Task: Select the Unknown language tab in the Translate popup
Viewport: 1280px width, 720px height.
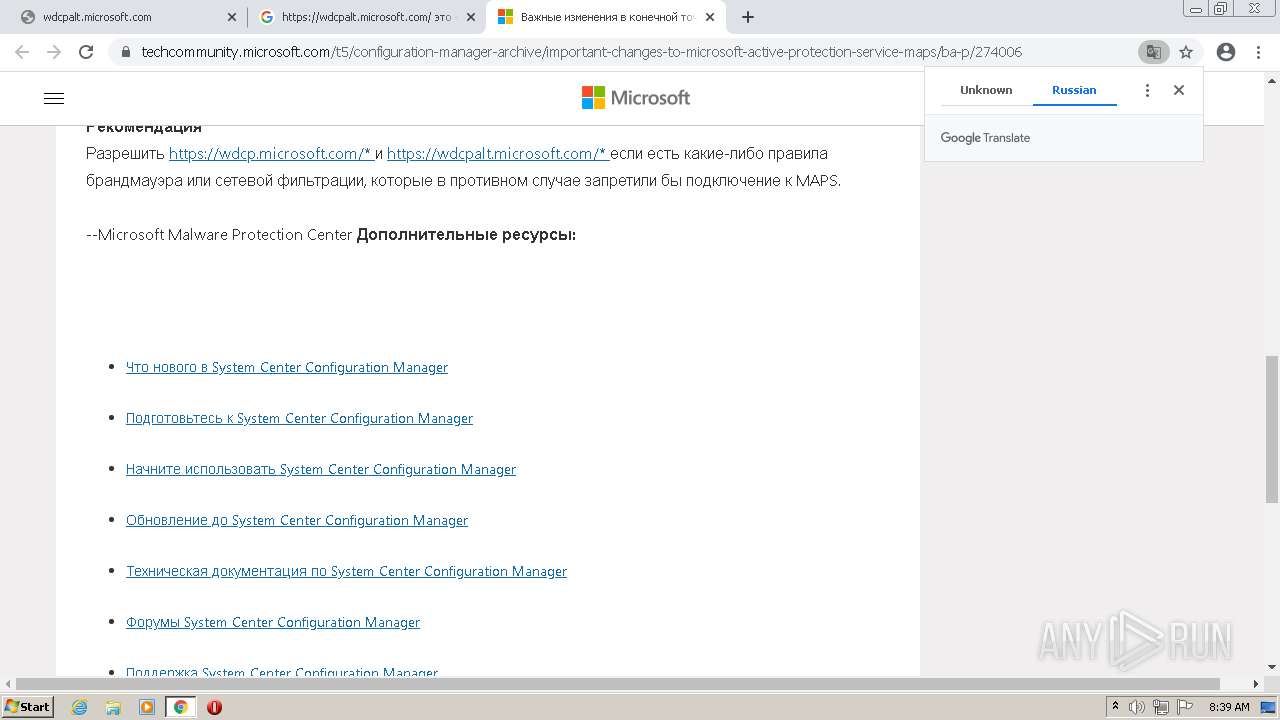Action: 986,90
